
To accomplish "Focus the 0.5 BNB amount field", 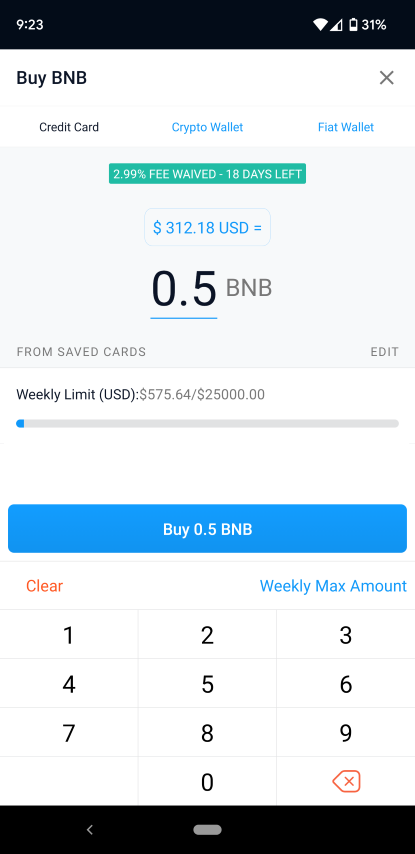I will pos(184,289).
